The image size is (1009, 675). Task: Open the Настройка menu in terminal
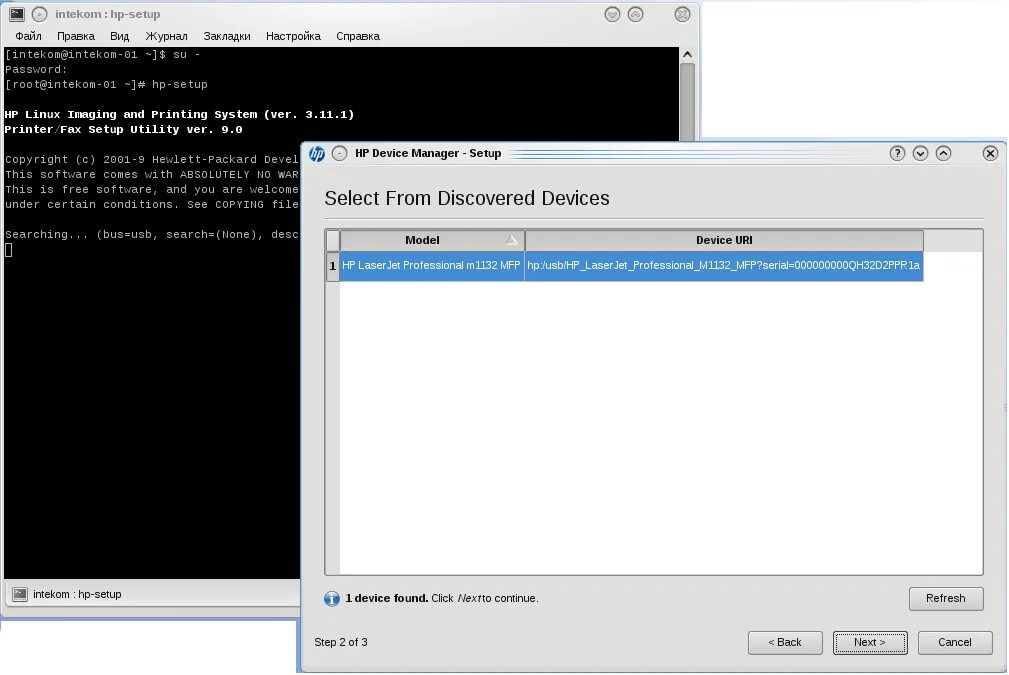click(293, 36)
